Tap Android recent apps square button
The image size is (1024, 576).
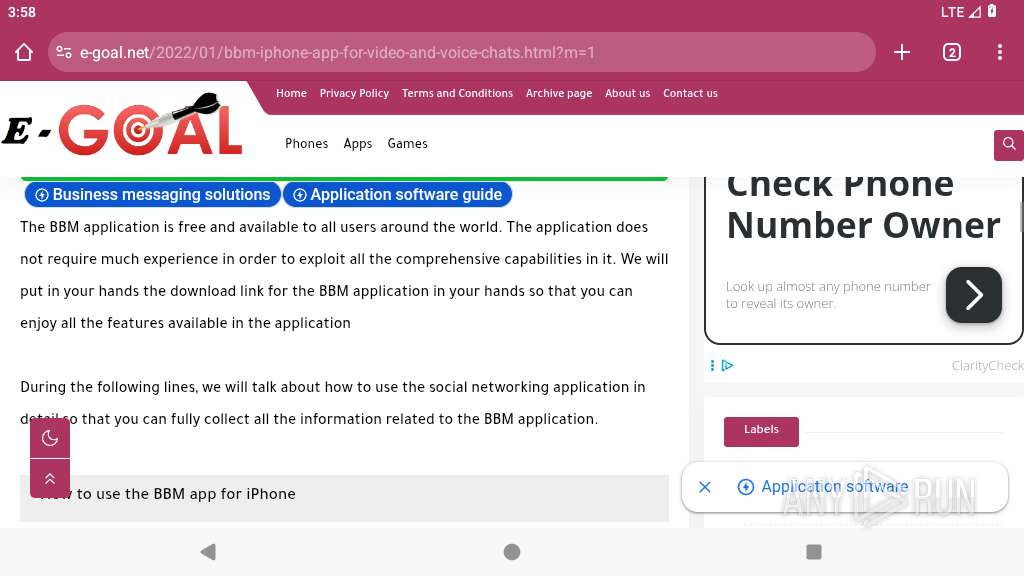(814, 552)
